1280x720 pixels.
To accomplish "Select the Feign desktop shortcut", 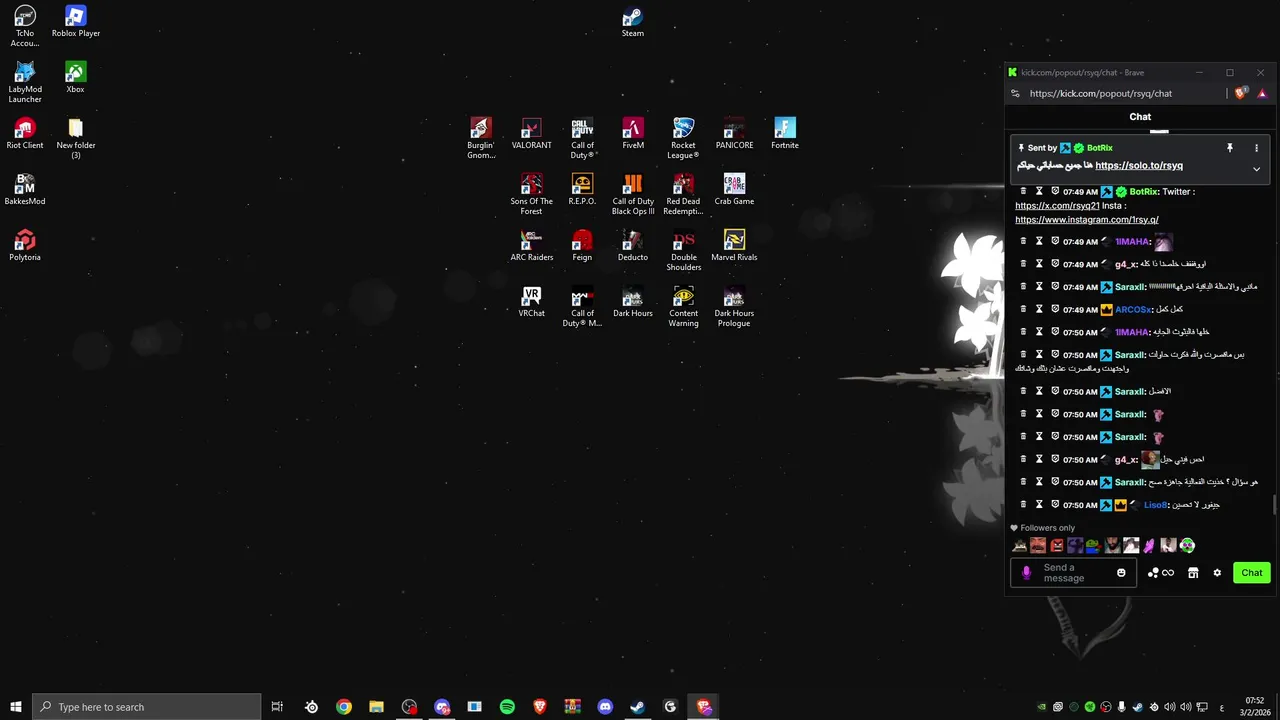I will (582, 246).
